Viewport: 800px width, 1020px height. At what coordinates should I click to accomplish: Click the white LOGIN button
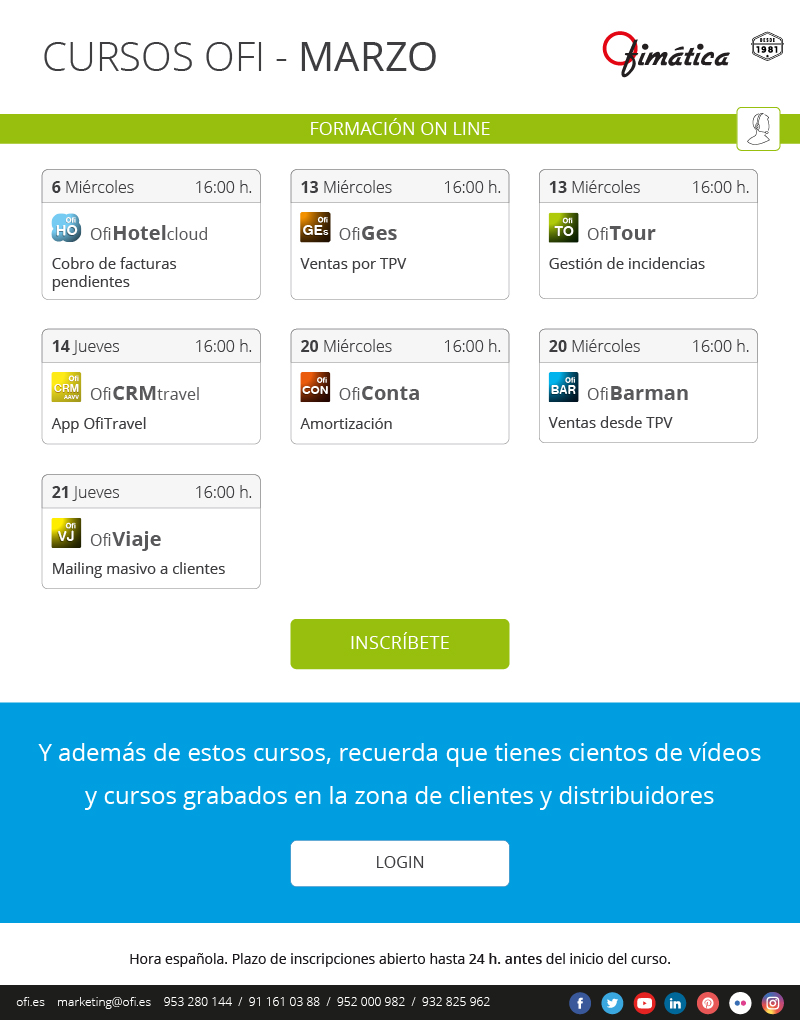coord(399,863)
